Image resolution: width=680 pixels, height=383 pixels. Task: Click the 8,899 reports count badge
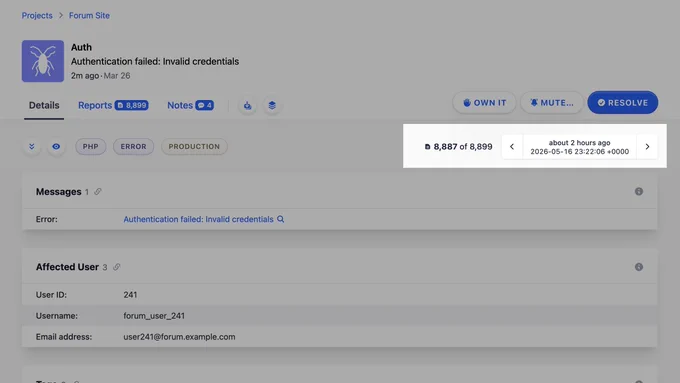[131, 105]
